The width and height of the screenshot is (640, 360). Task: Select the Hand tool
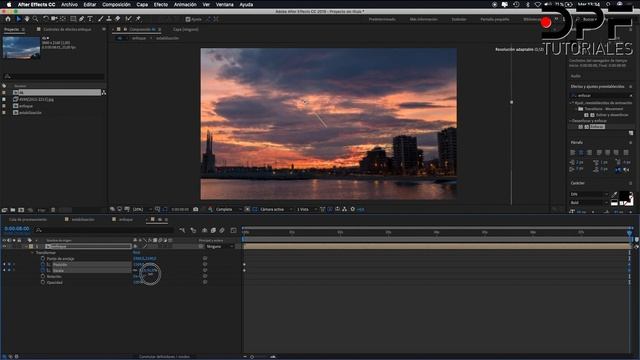click(27, 19)
